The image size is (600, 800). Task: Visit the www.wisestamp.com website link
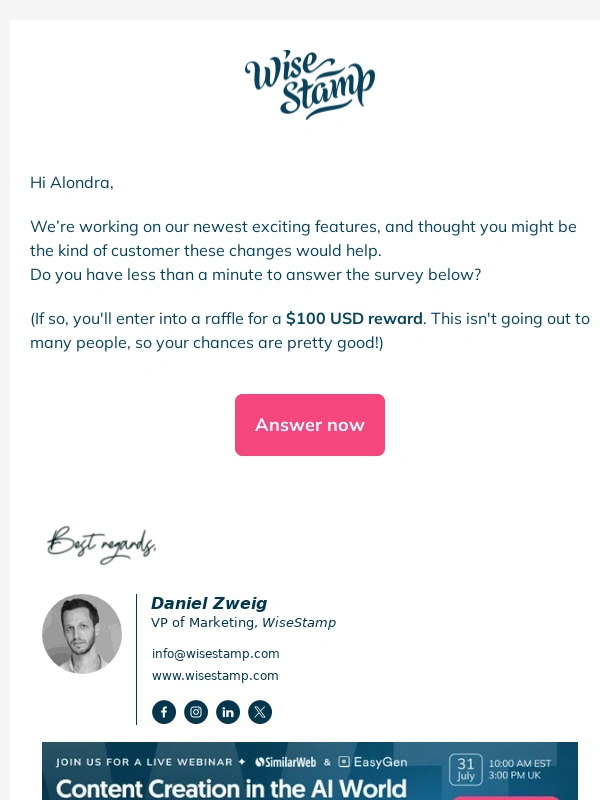[215, 676]
